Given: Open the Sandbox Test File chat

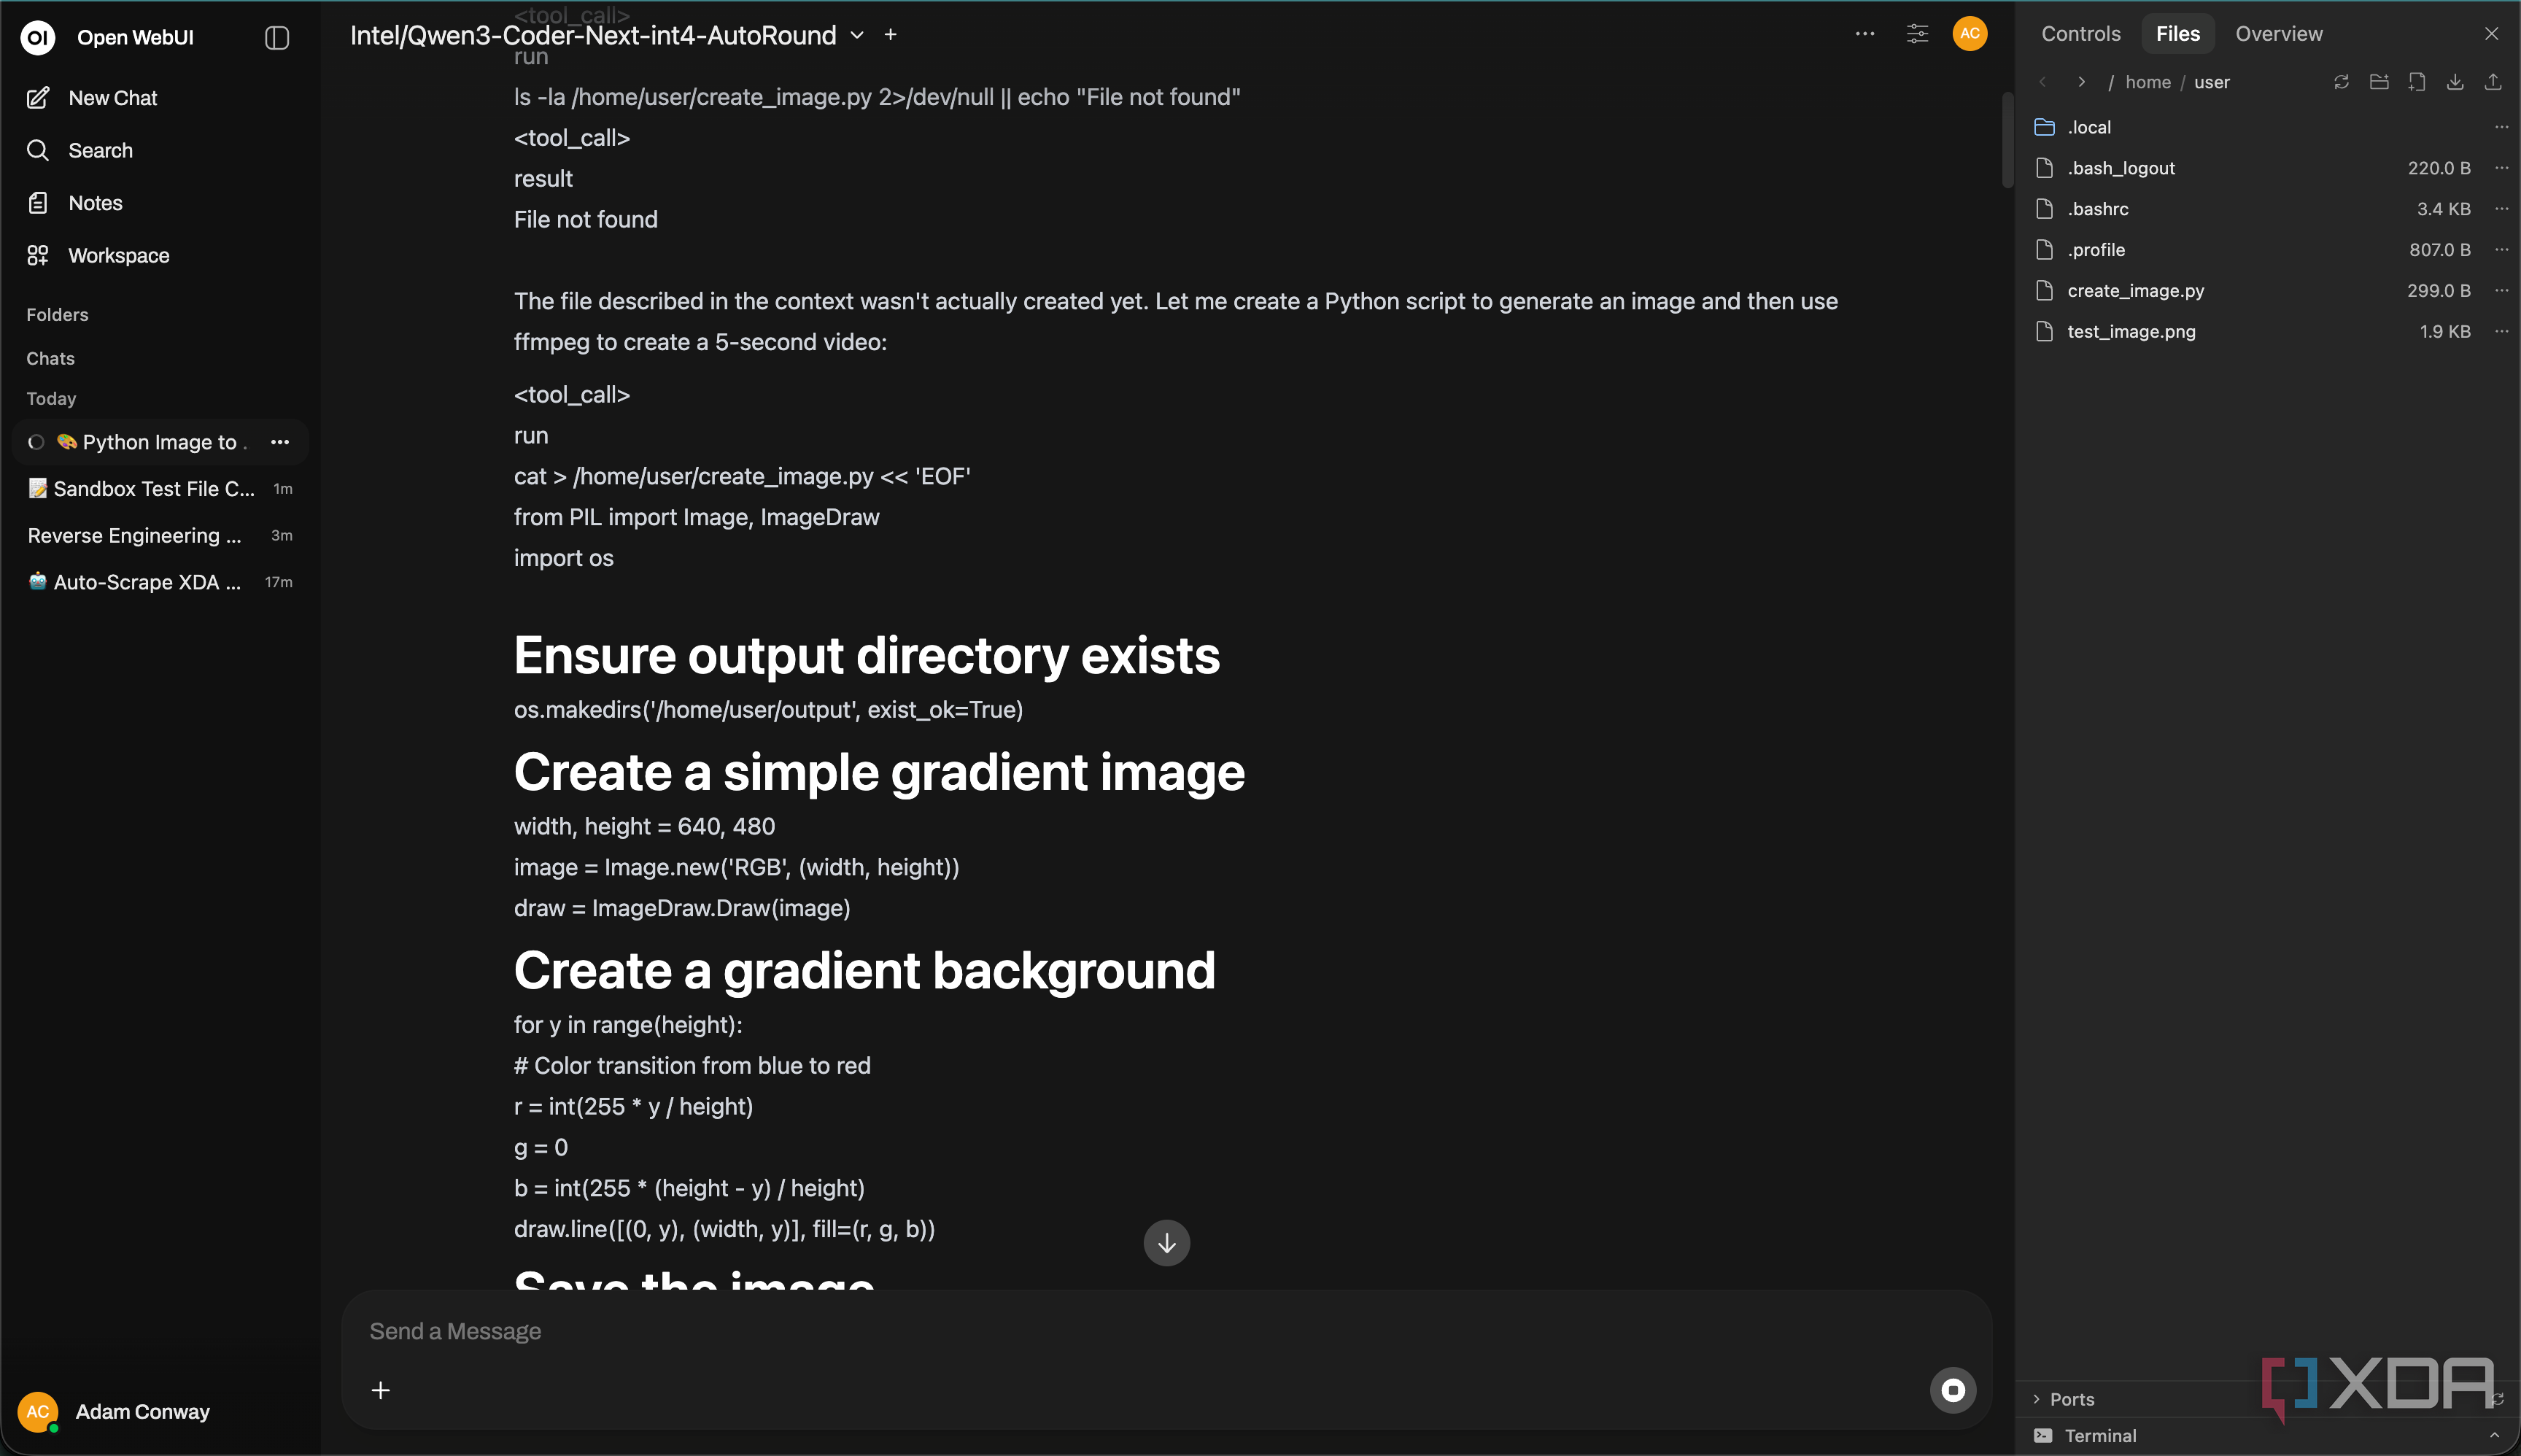Looking at the screenshot, I should tap(160, 489).
